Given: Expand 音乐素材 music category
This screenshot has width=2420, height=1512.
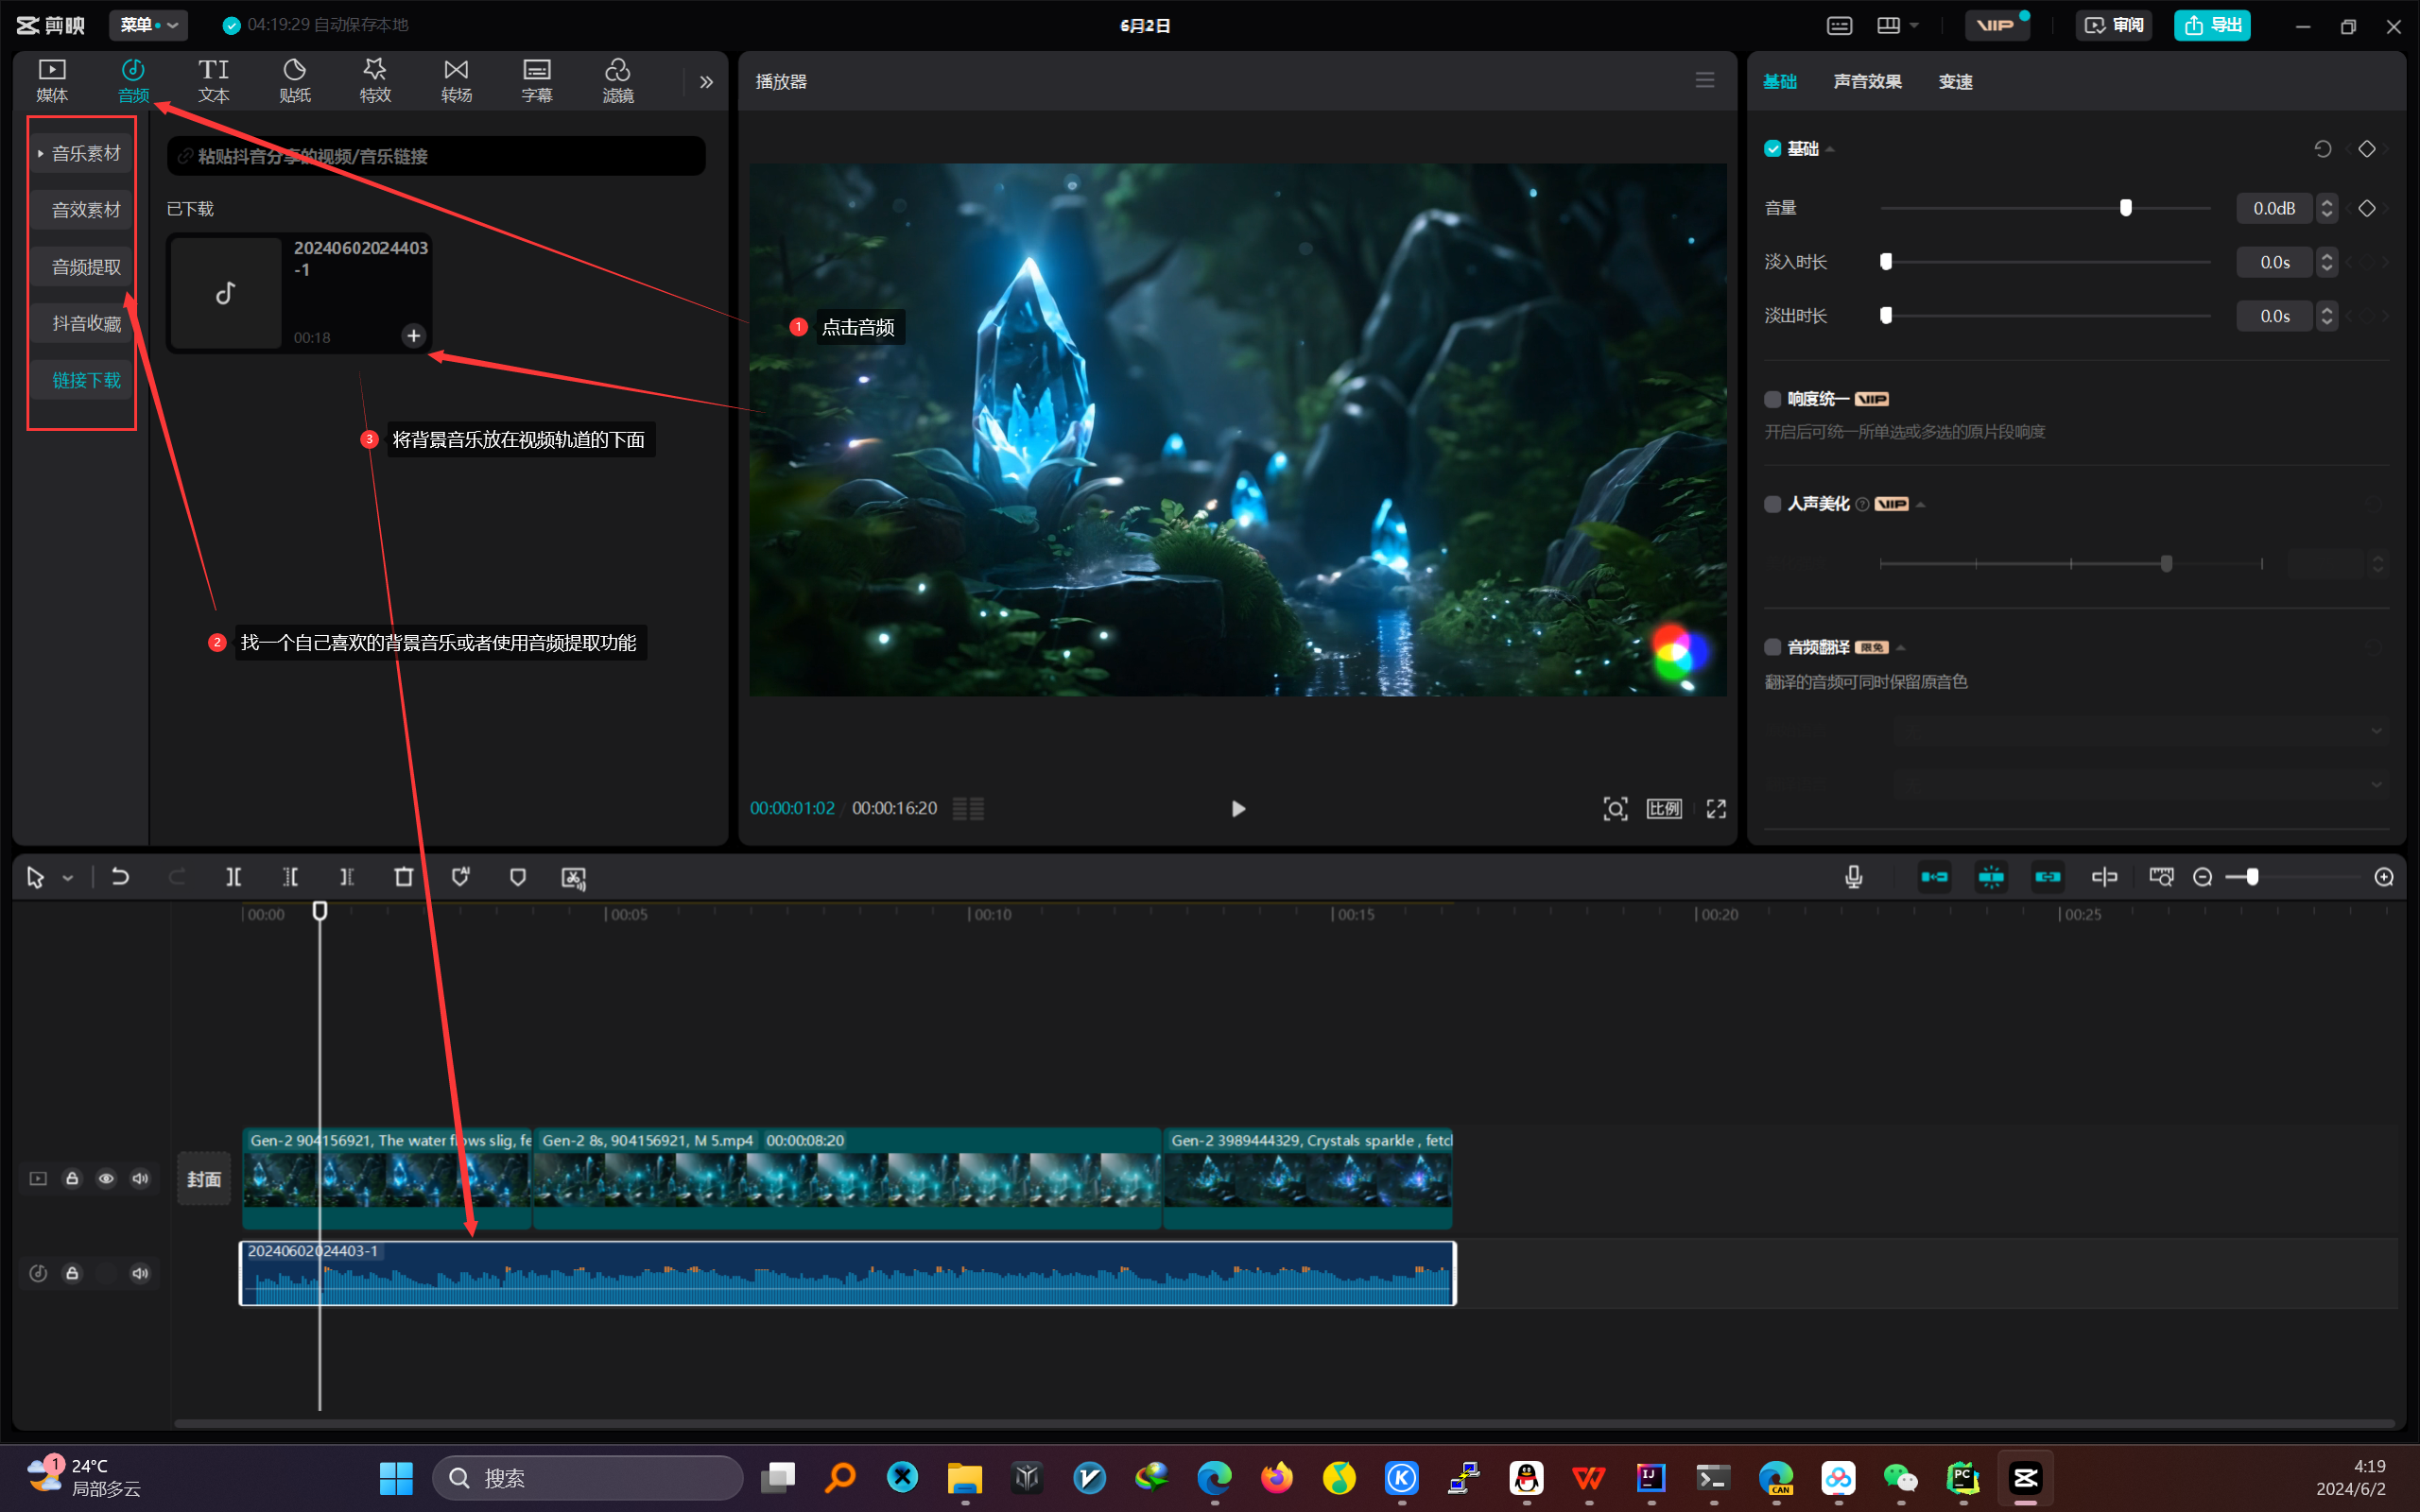Looking at the screenshot, I should point(80,153).
